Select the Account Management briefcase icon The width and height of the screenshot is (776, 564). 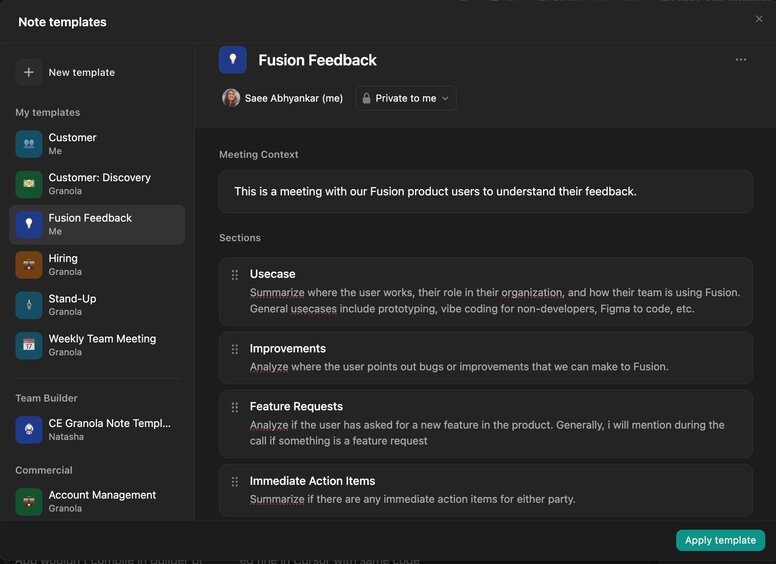29,502
